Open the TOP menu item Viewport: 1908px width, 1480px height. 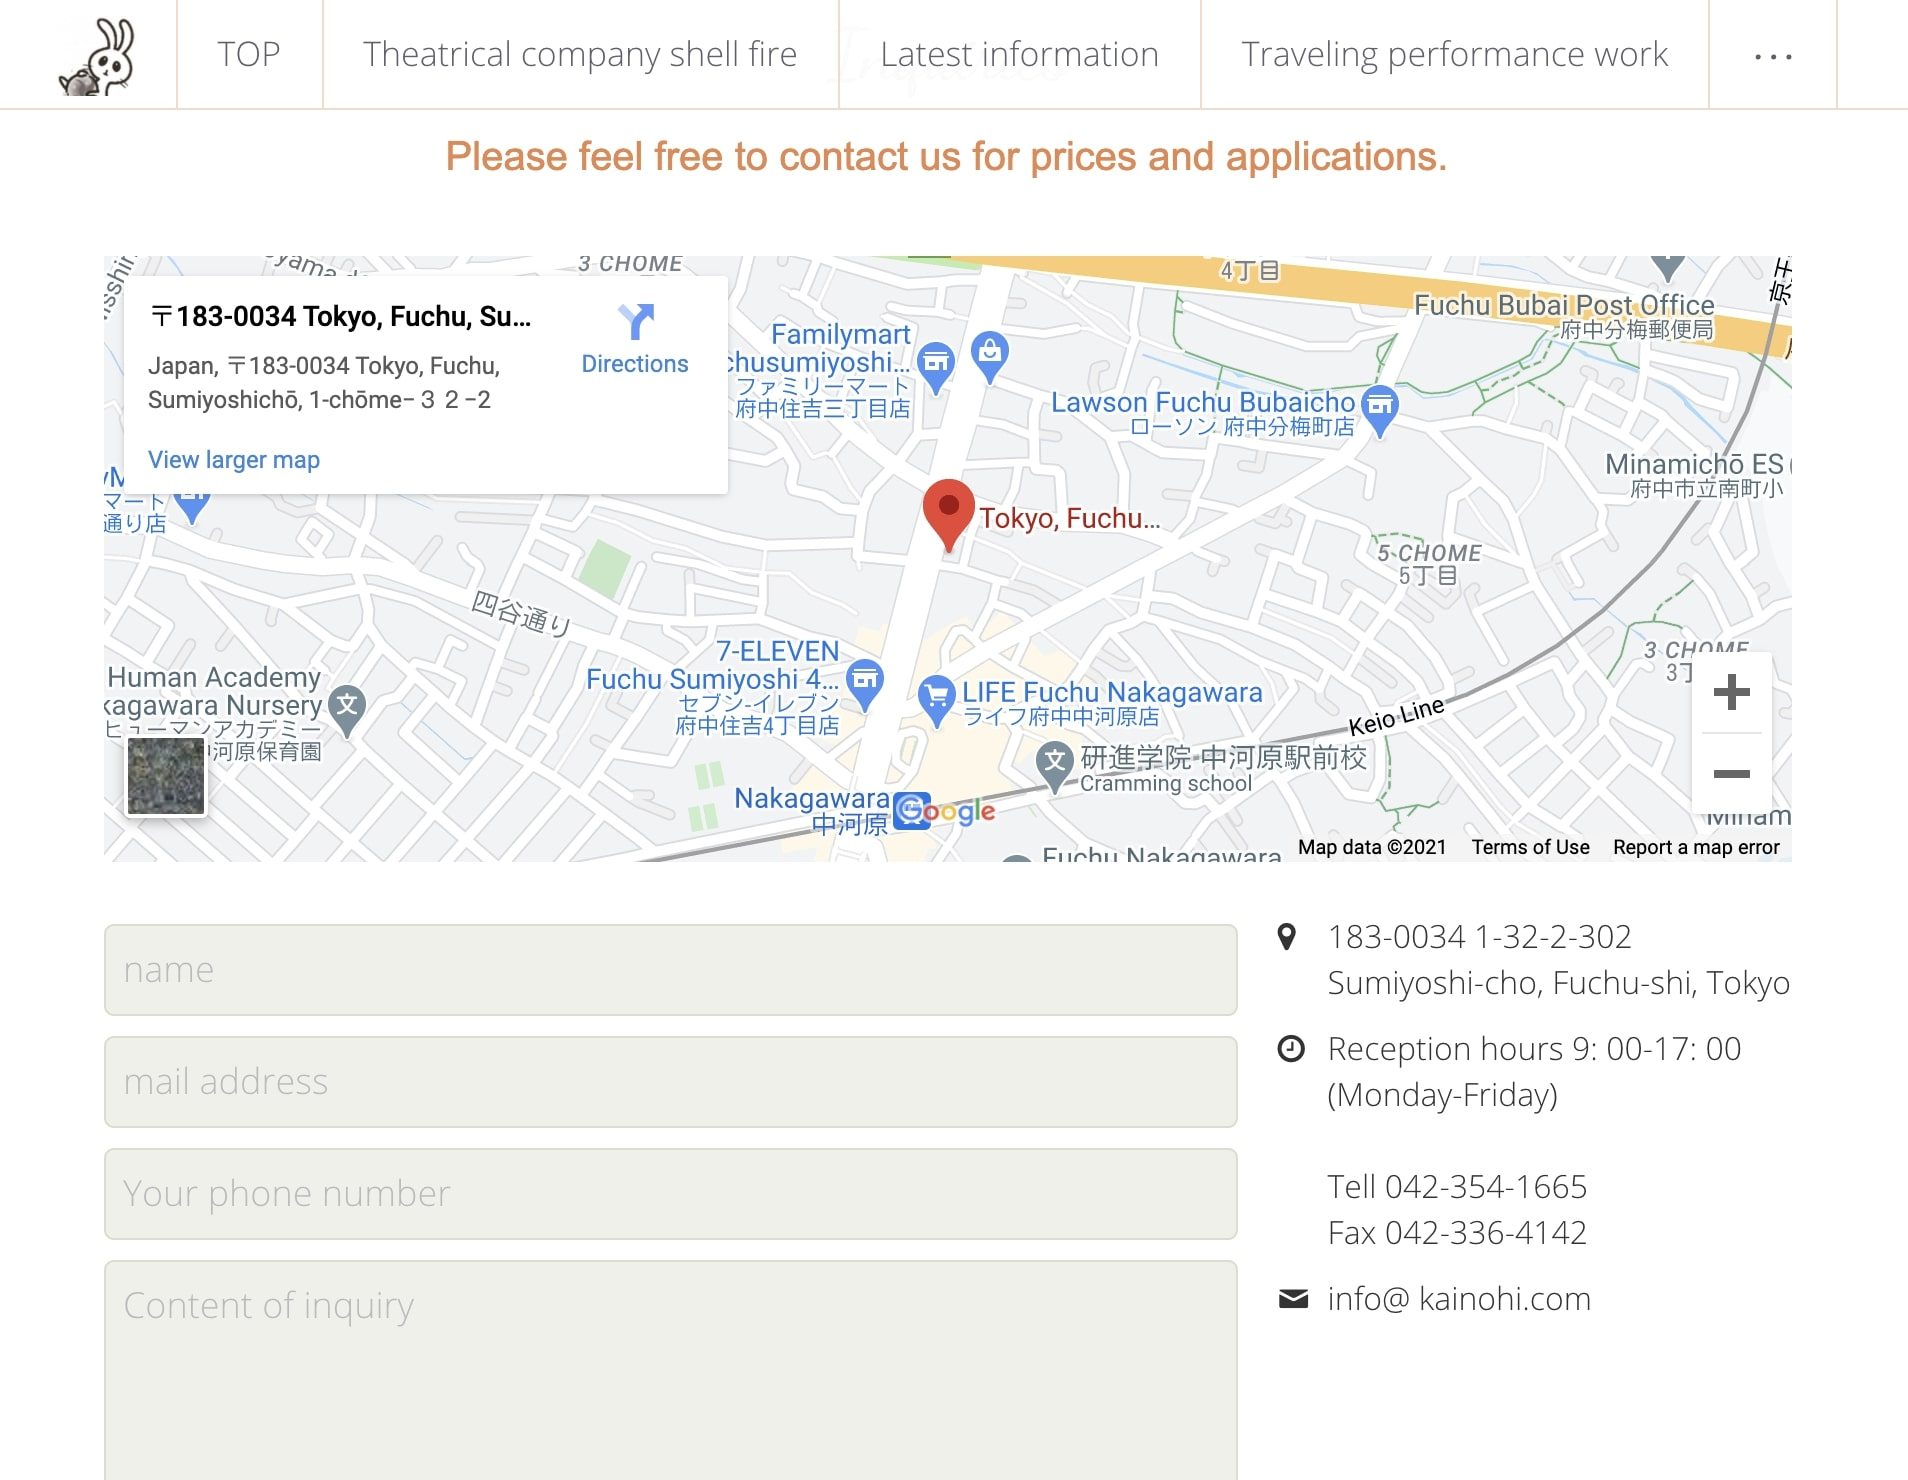249,54
